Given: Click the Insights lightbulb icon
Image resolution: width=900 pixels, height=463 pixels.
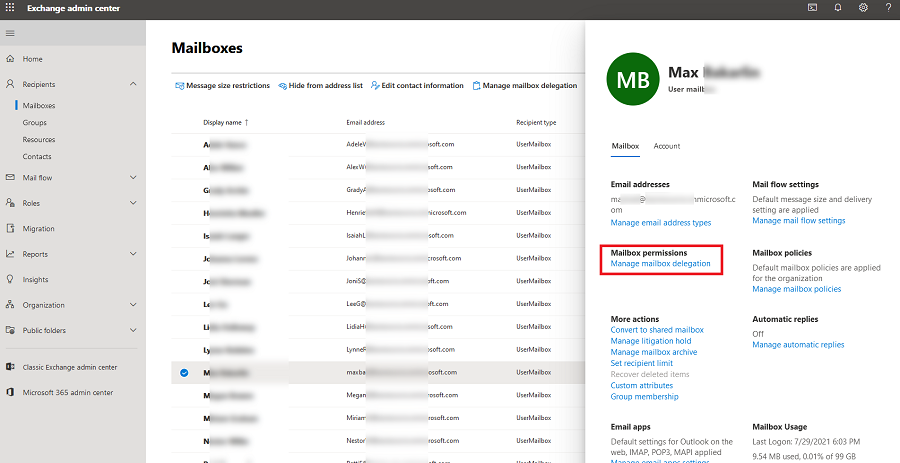Looking at the screenshot, I should pos(10,279).
